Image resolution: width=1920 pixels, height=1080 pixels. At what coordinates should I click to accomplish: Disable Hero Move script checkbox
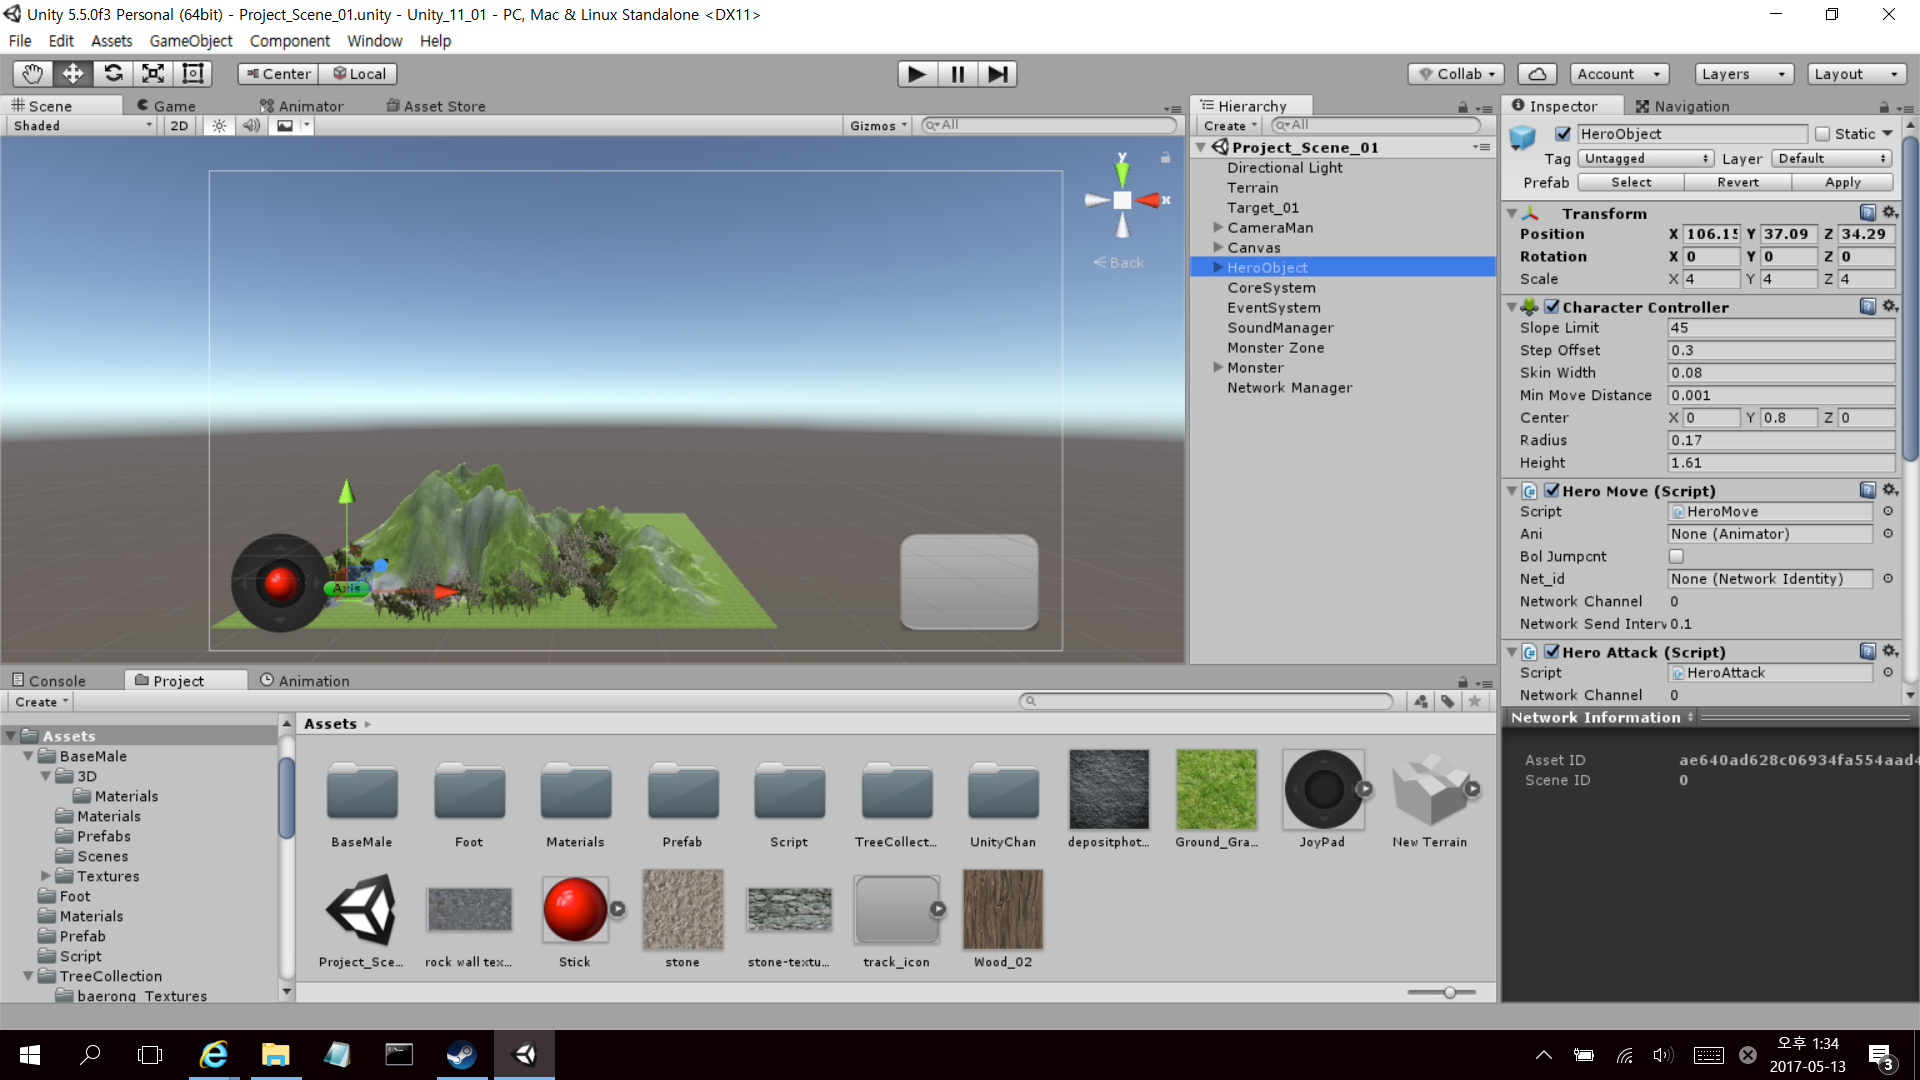click(x=1551, y=491)
